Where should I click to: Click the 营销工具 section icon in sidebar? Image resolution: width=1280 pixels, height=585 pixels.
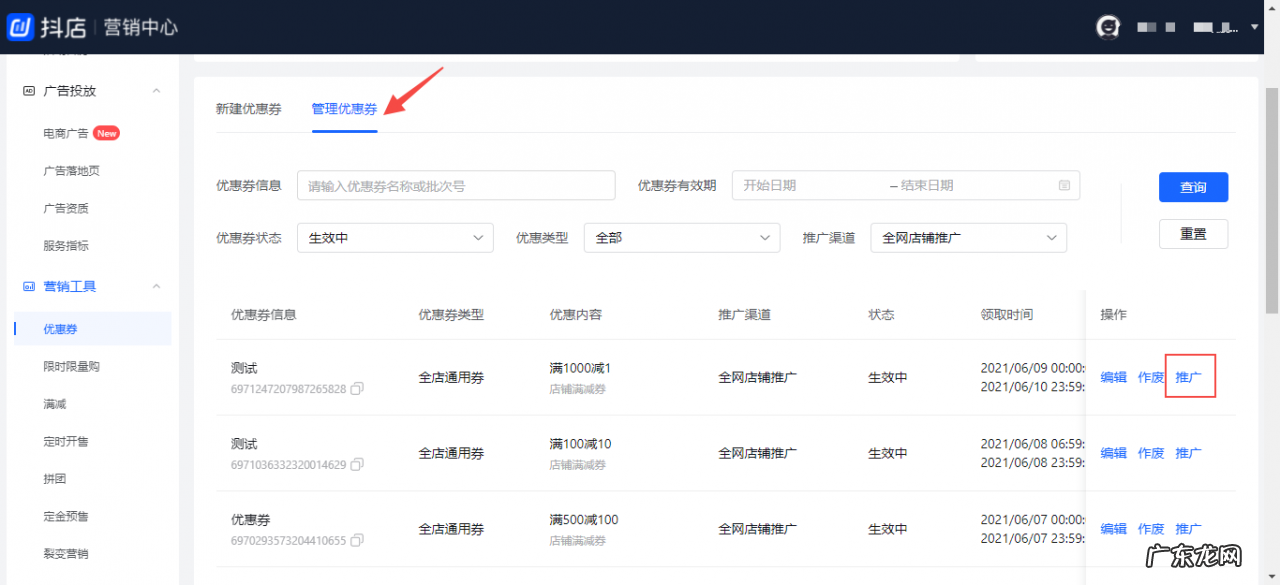point(27,286)
